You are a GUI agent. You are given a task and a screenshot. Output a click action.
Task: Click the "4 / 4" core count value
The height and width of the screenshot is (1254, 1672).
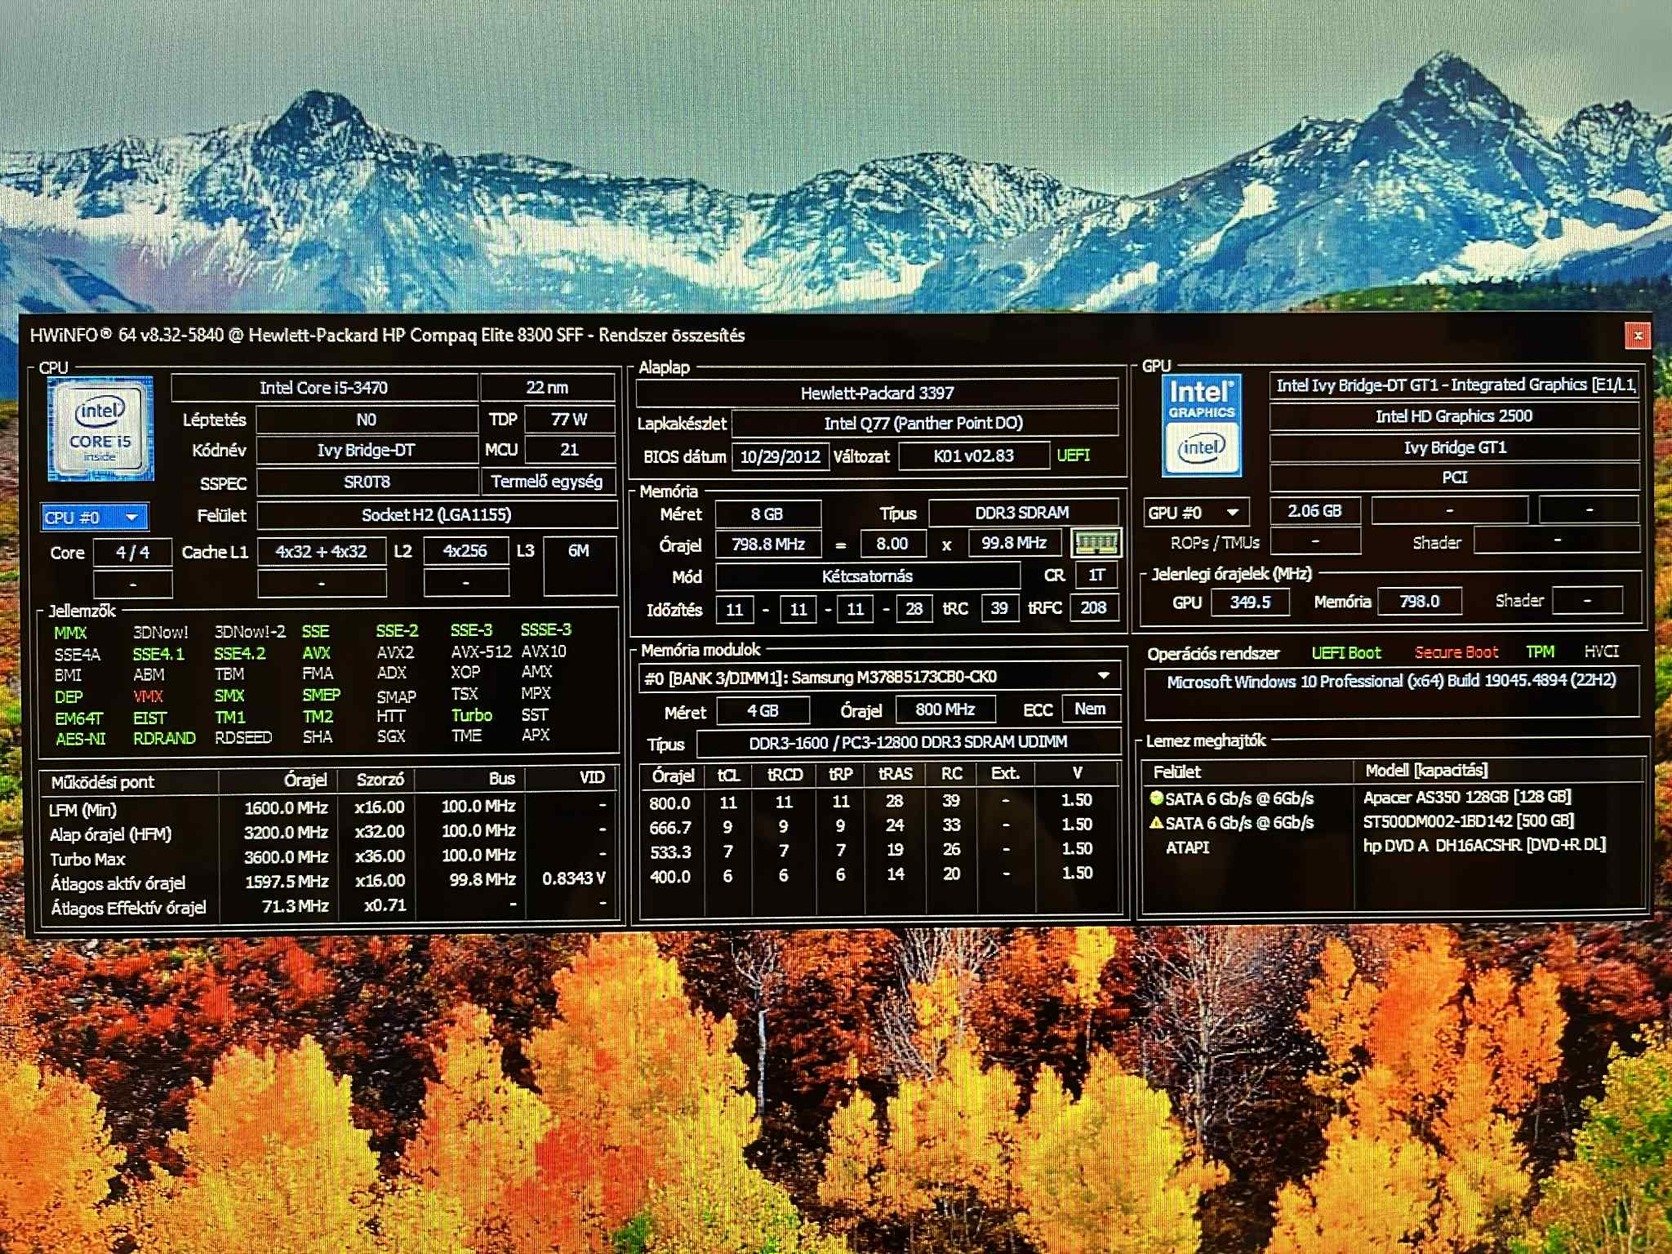click(x=132, y=552)
